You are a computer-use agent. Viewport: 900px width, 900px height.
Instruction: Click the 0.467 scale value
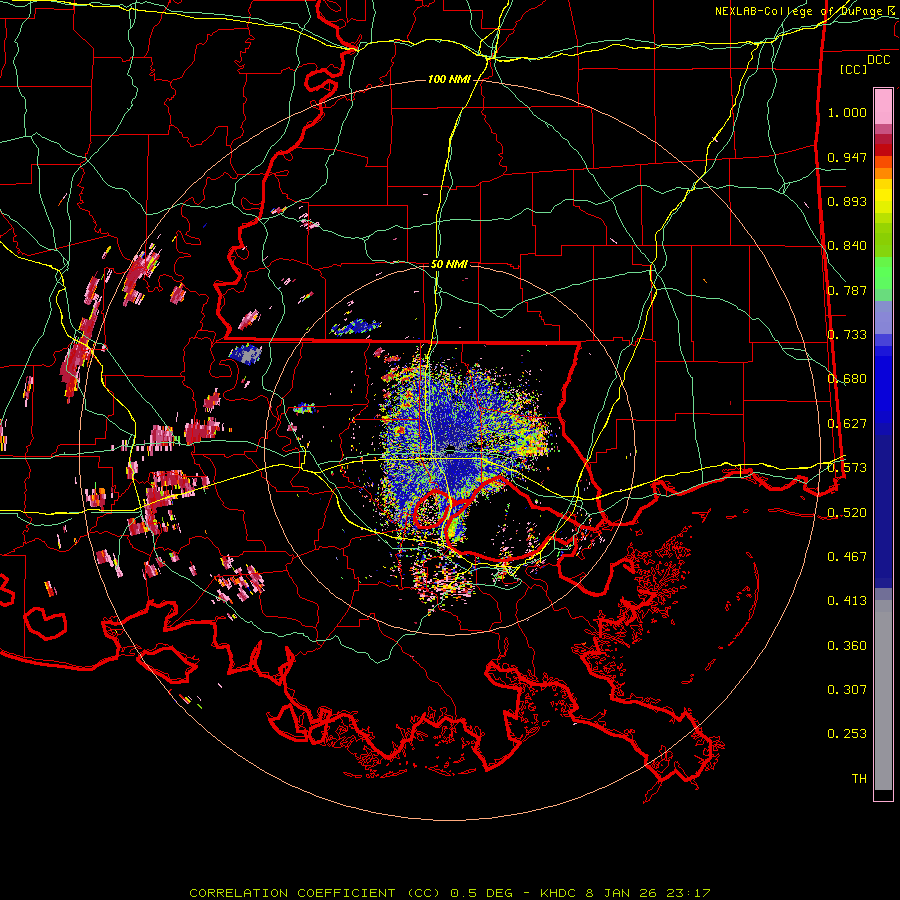click(847, 557)
